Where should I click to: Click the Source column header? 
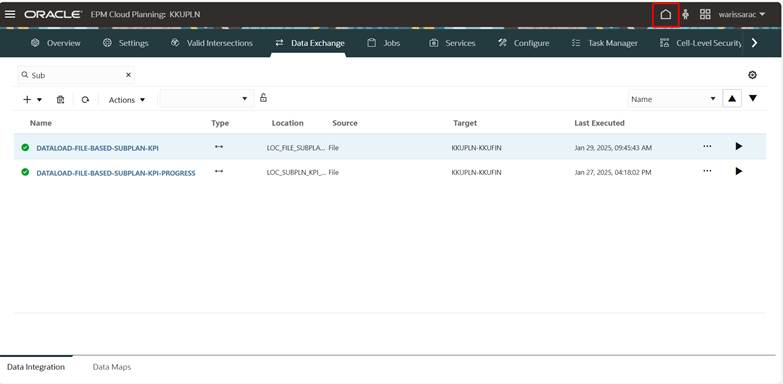(345, 123)
